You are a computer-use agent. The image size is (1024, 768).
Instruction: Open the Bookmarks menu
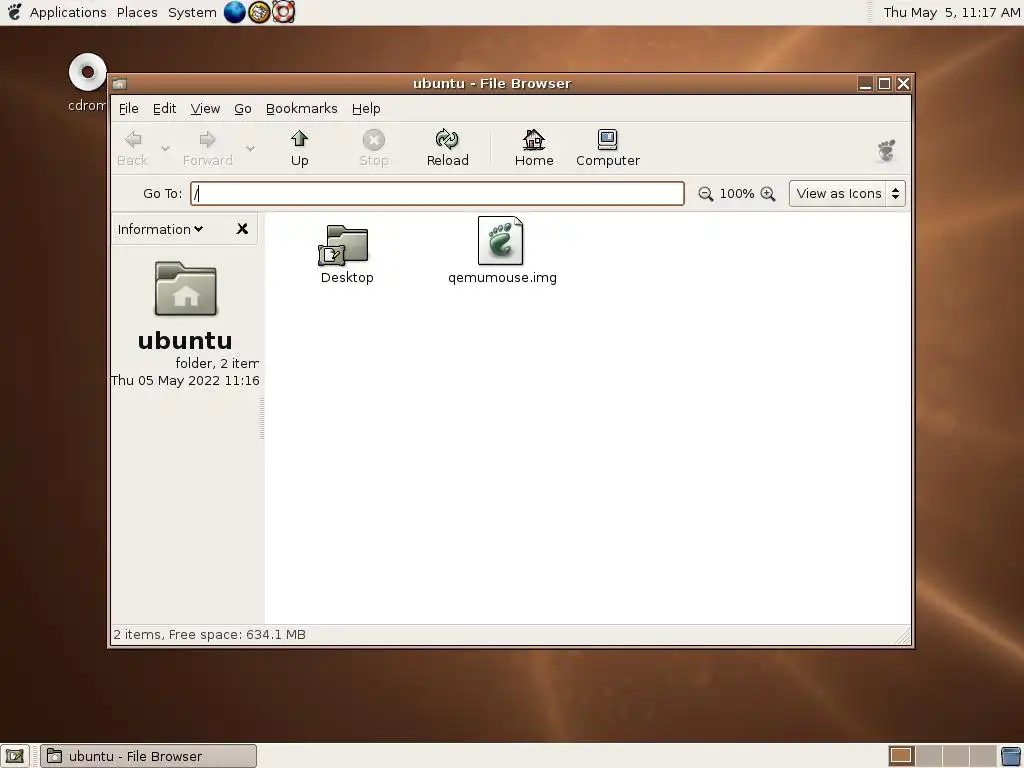(302, 108)
